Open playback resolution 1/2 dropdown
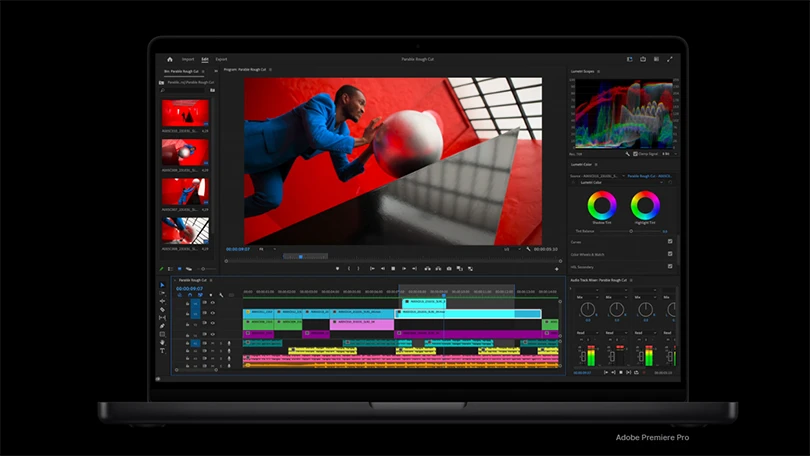Screen dimensions: 810x456 pos(511,249)
